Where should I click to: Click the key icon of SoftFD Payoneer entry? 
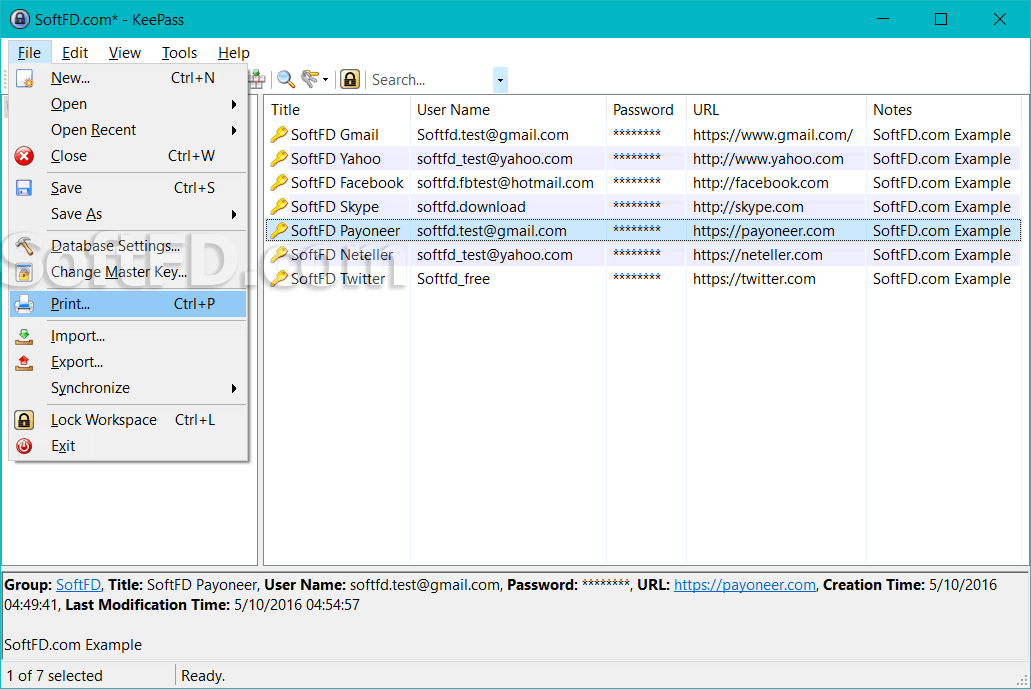279,231
